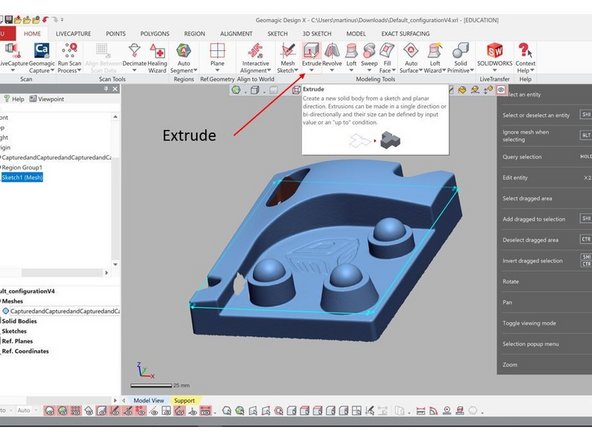
Task: Open the quick access toolbar customize arrow
Action: [x=62, y=20]
